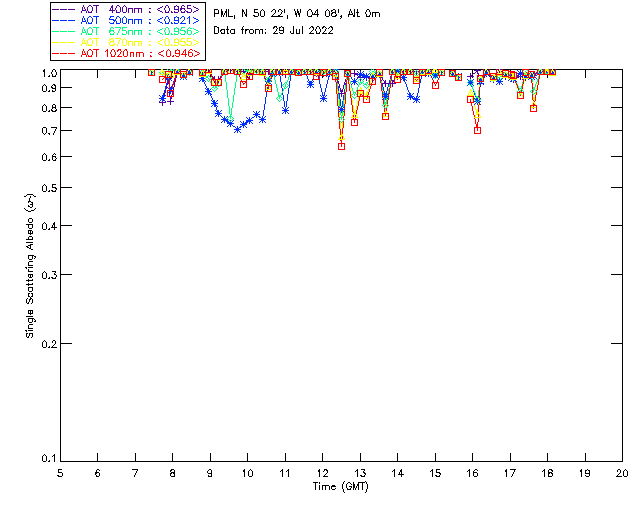The height and width of the screenshot is (512, 640).
Task: Click the y-axis tick label 0.6
Action: (x=49, y=157)
